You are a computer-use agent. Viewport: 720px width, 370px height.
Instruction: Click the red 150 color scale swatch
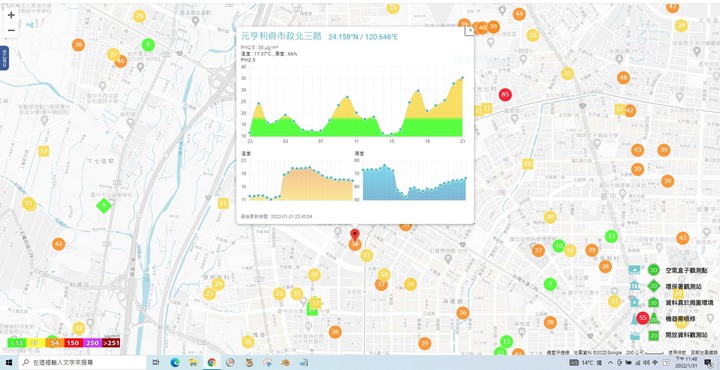(x=72, y=342)
